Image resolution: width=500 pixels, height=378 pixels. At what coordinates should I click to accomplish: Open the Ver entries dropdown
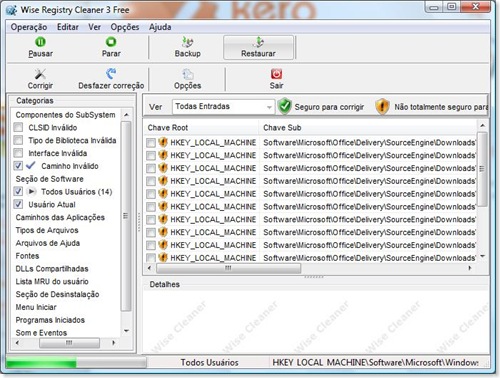tap(223, 107)
